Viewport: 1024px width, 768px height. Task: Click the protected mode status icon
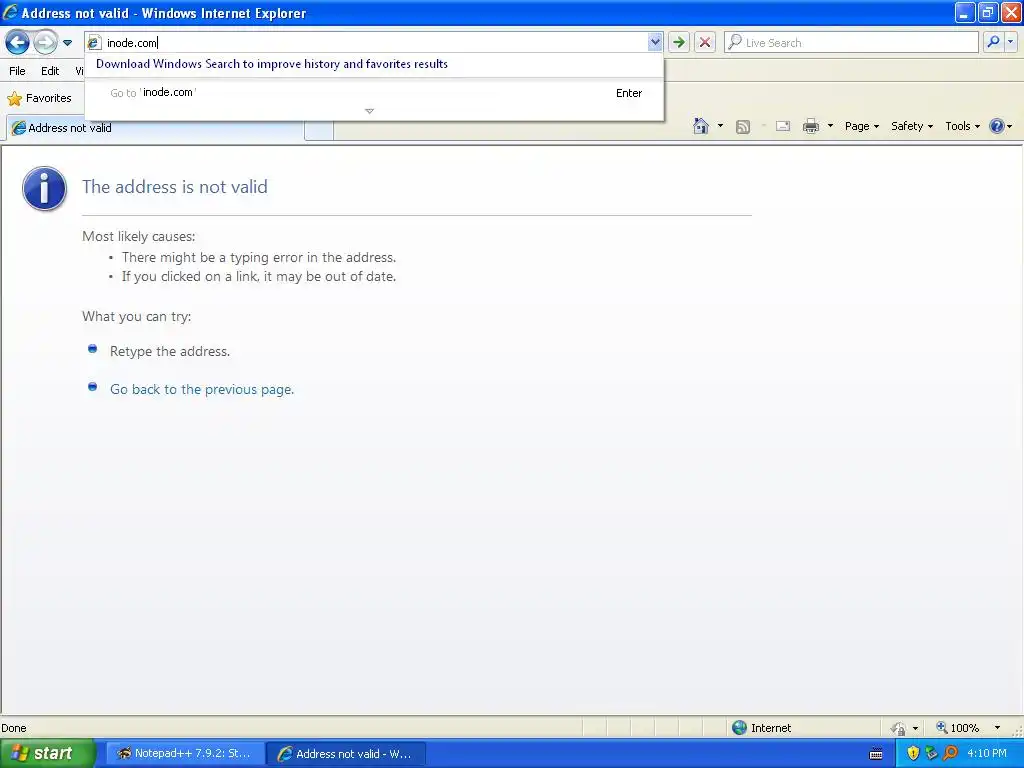[x=899, y=728]
